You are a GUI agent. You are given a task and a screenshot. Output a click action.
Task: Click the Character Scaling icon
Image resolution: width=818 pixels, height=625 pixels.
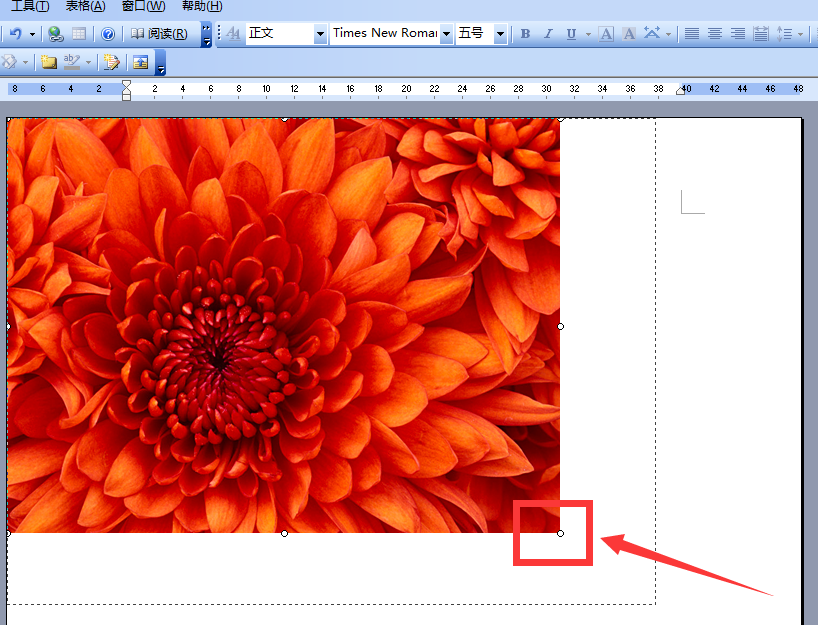click(x=652, y=34)
